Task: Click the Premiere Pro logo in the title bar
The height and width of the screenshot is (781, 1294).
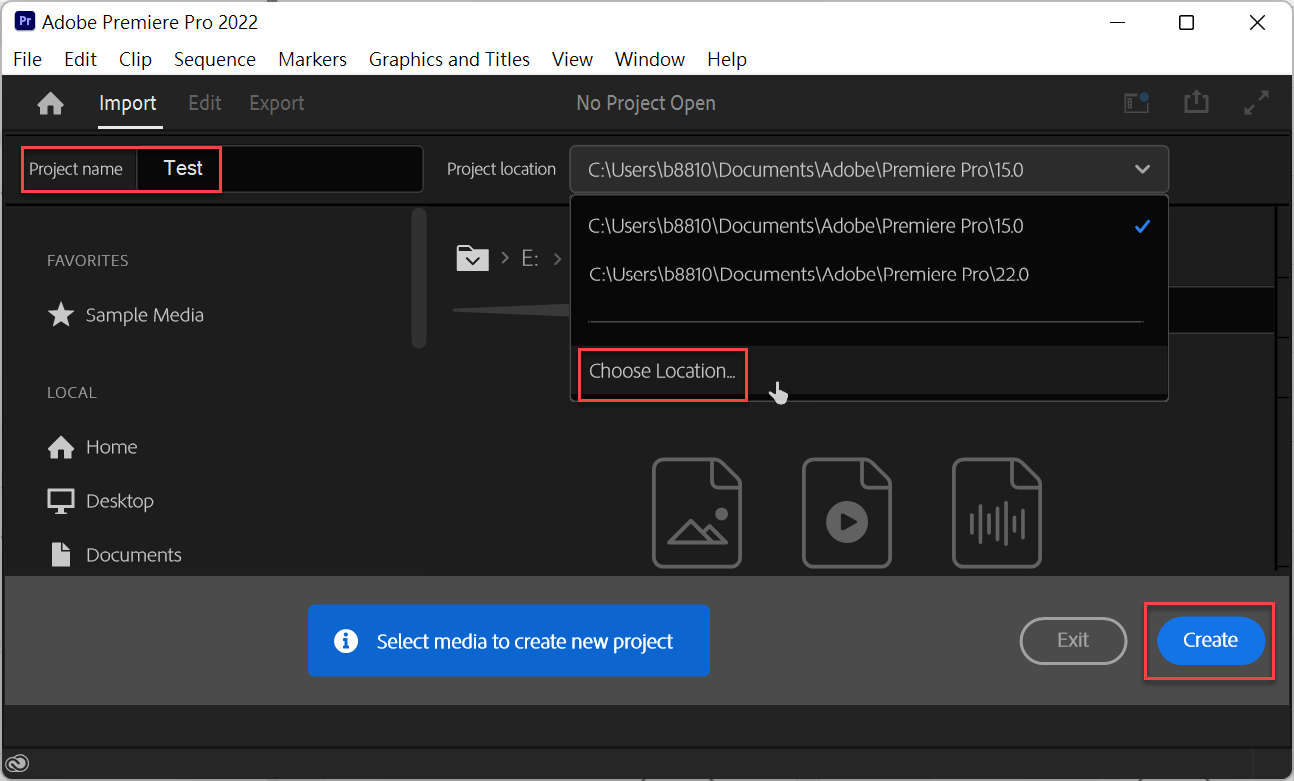Action: tap(24, 22)
